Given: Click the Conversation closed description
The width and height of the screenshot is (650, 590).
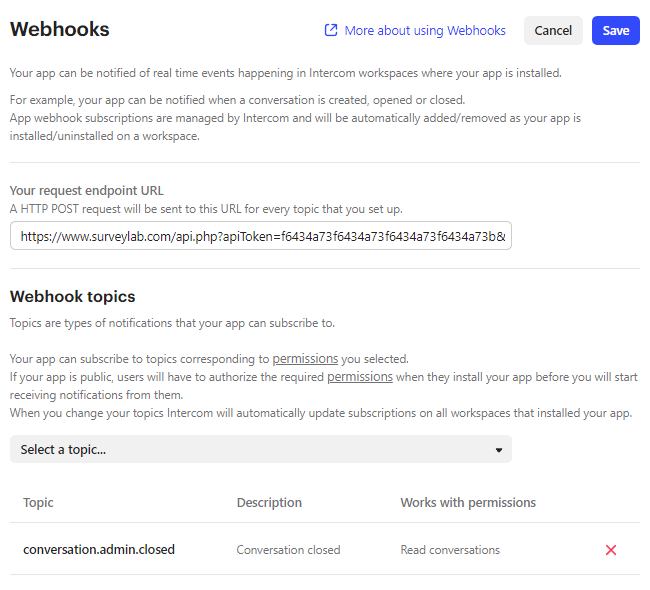Looking at the screenshot, I should [288, 550].
